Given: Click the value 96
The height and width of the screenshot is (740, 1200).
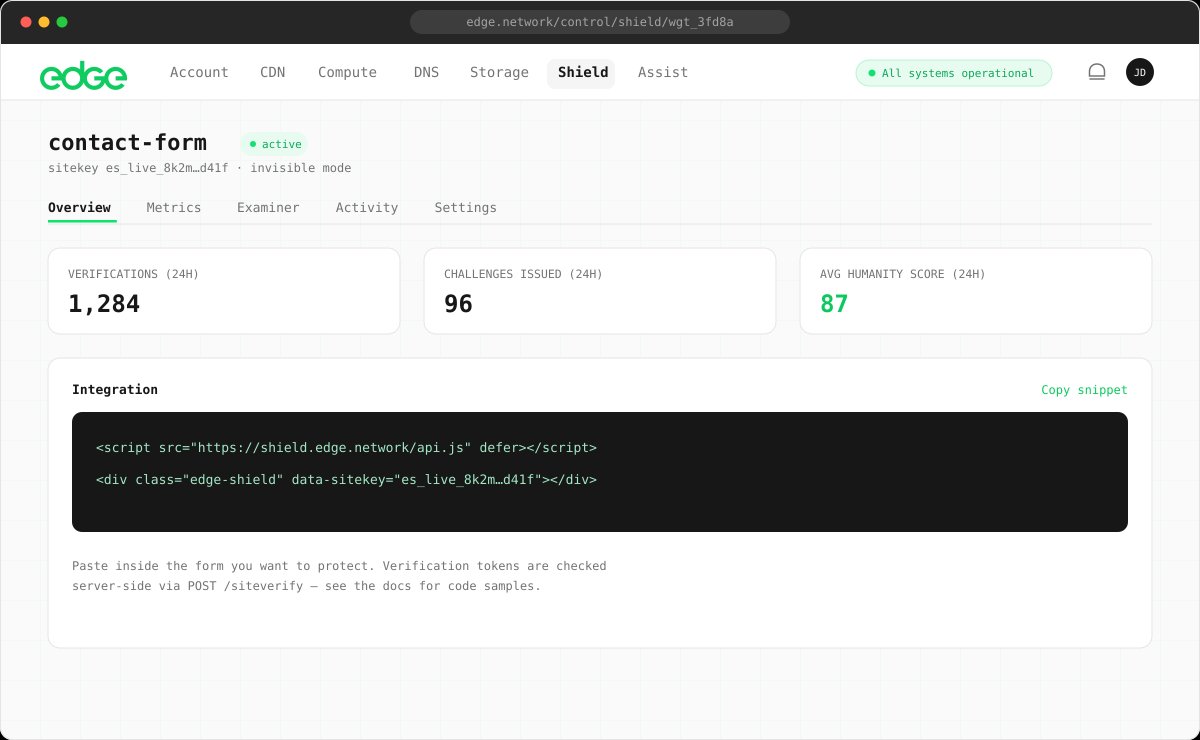Looking at the screenshot, I should (x=458, y=304).
